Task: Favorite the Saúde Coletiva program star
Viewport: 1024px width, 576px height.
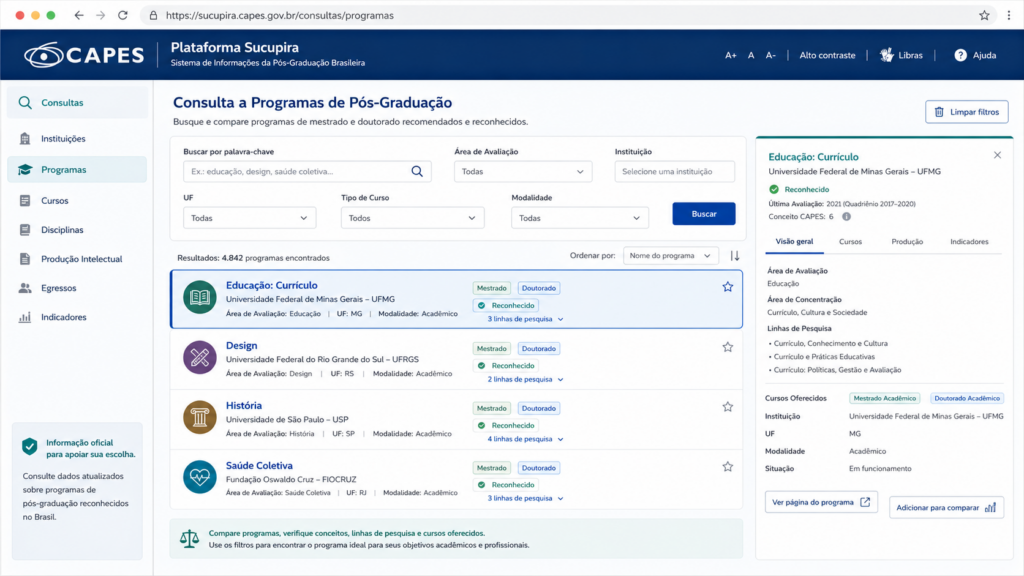Action: click(x=728, y=467)
